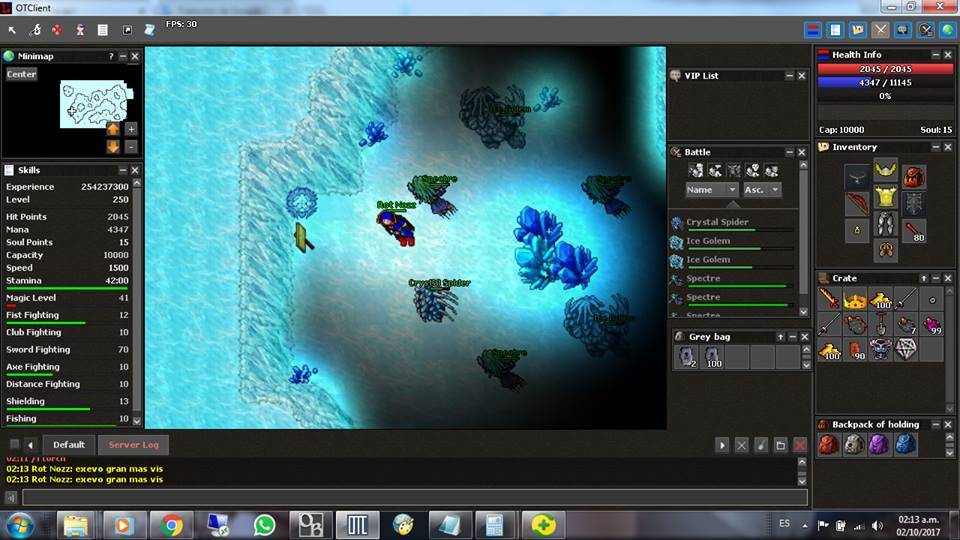
Task: Open the Asc. order dropdown in Battle
Action: pos(761,190)
